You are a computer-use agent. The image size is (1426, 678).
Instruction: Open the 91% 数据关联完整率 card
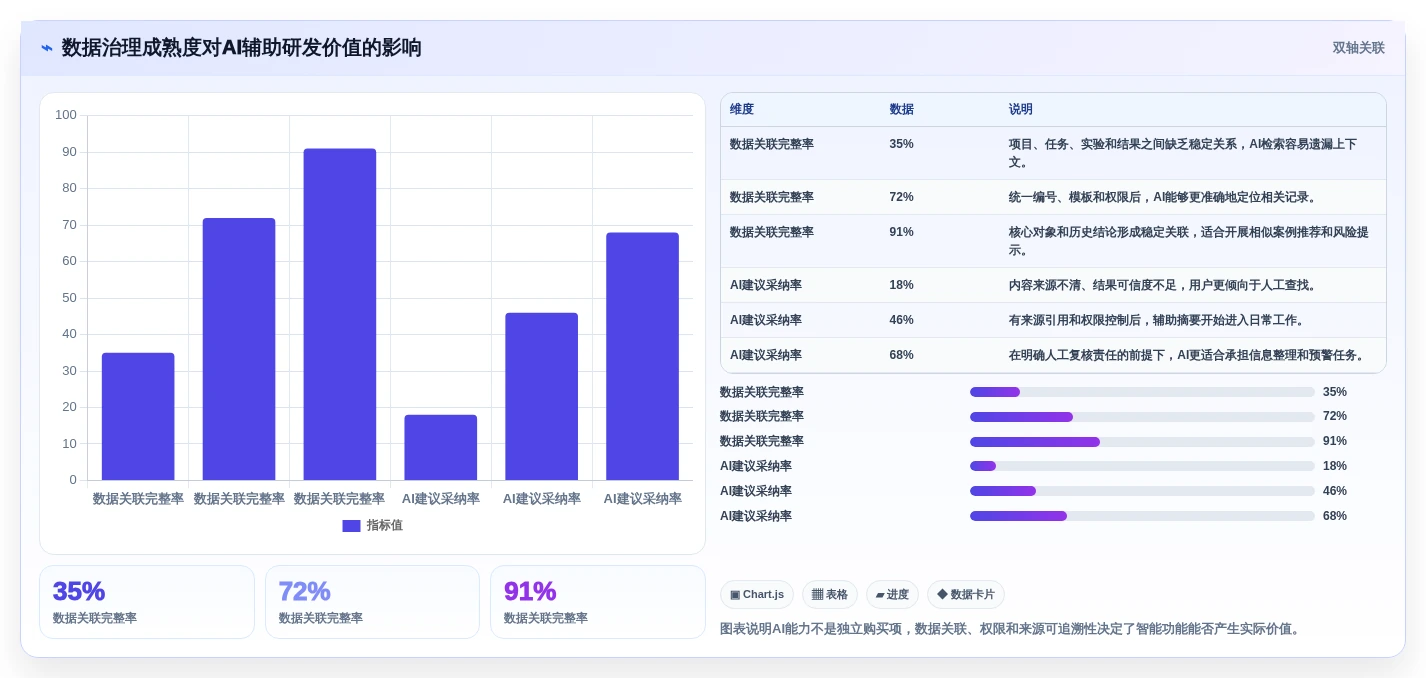click(598, 602)
